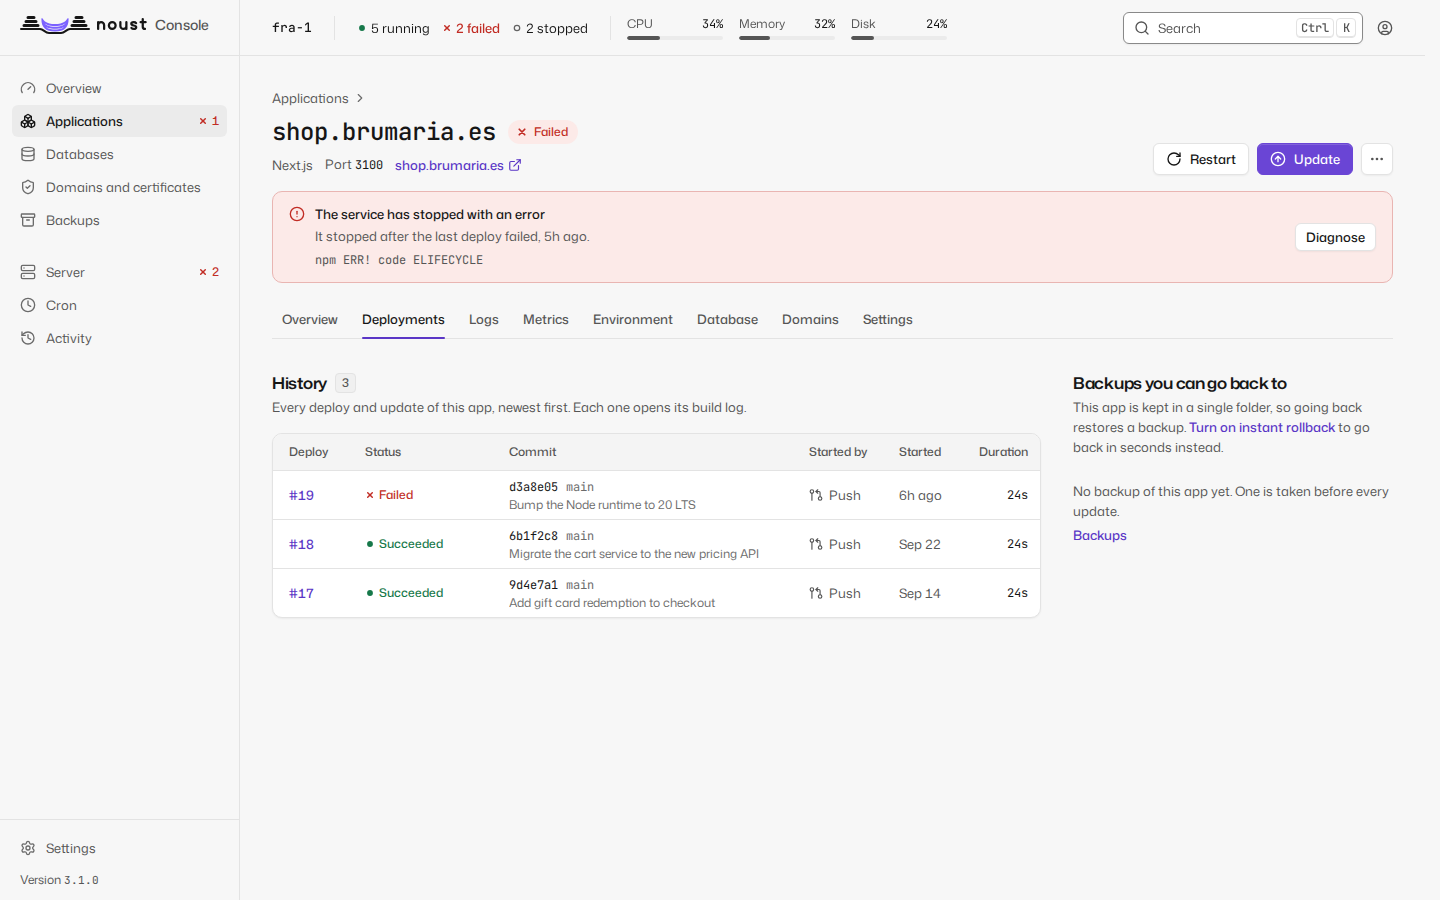Switch to the app Settings tab
The width and height of the screenshot is (1440, 900).
pyautogui.click(x=888, y=320)
